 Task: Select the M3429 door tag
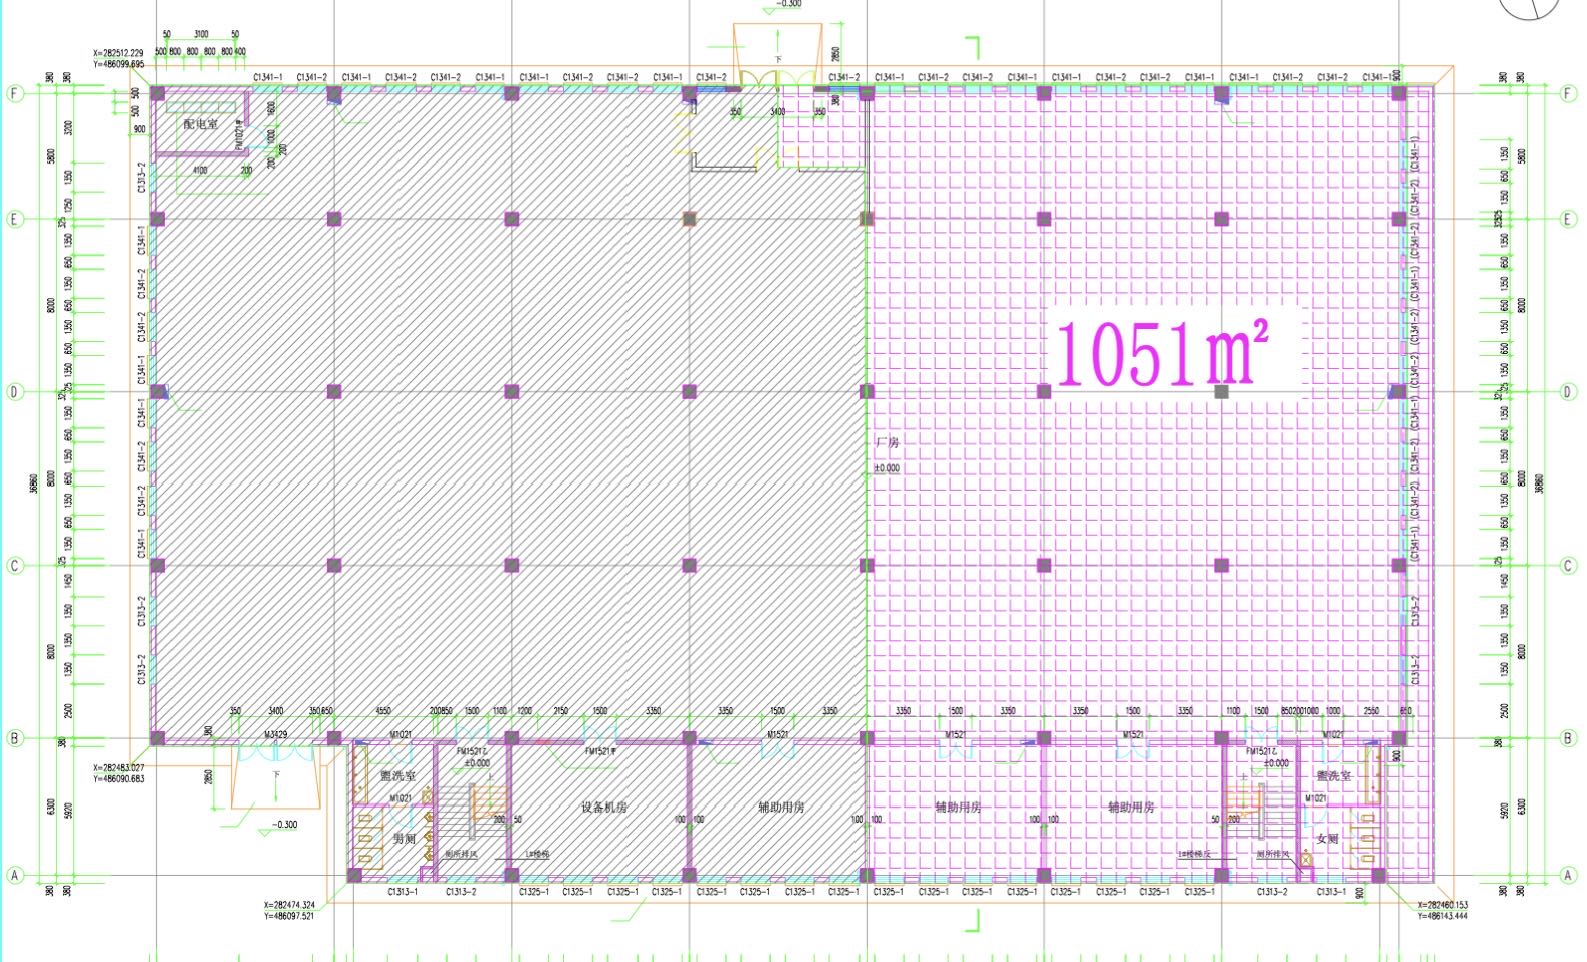(x=275, y=735)
